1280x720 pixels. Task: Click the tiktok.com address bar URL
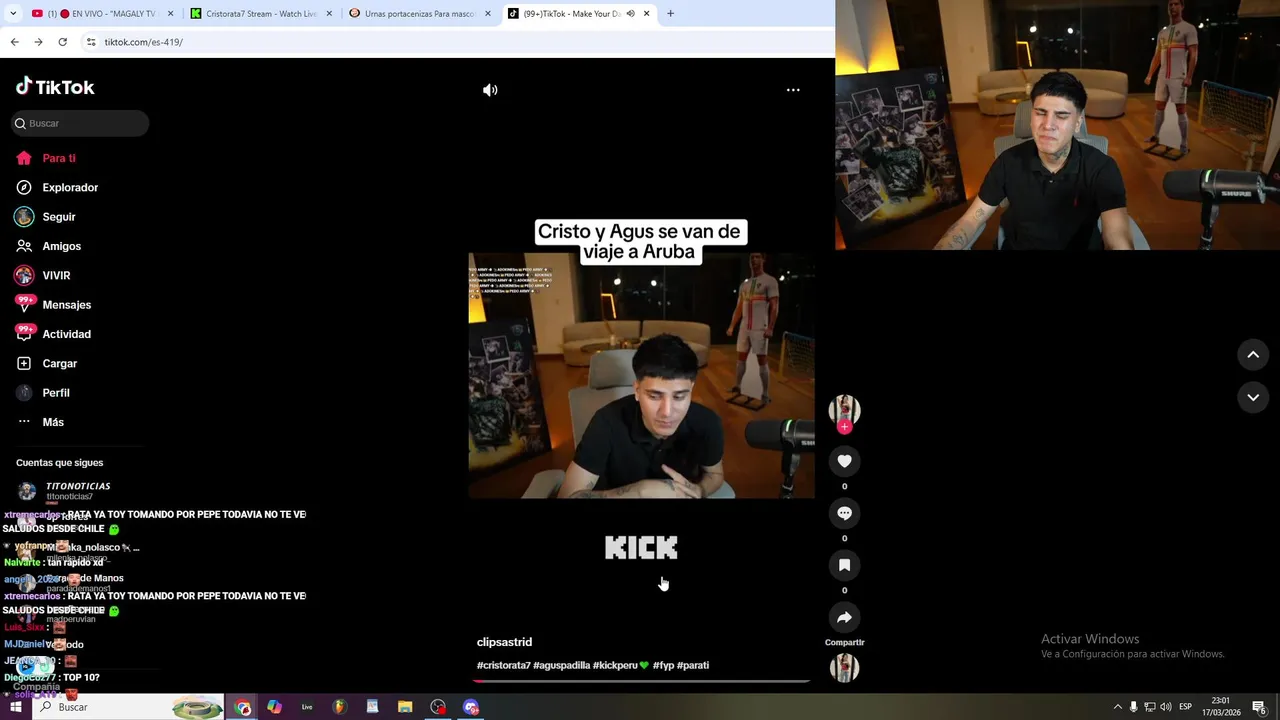tap(144, 42)
